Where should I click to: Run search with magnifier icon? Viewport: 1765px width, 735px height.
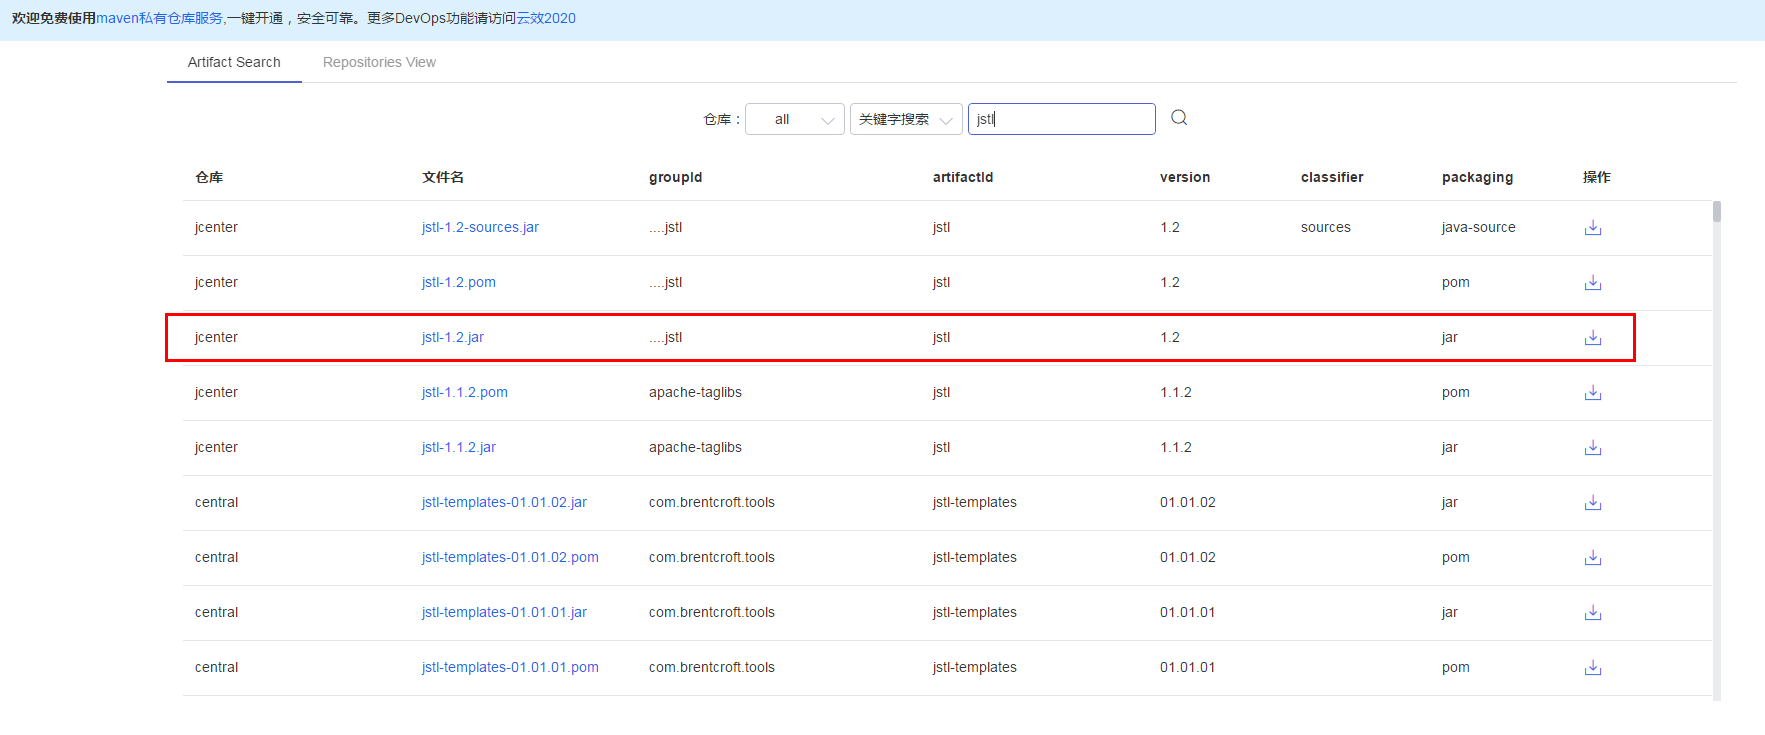(1179, 118)
